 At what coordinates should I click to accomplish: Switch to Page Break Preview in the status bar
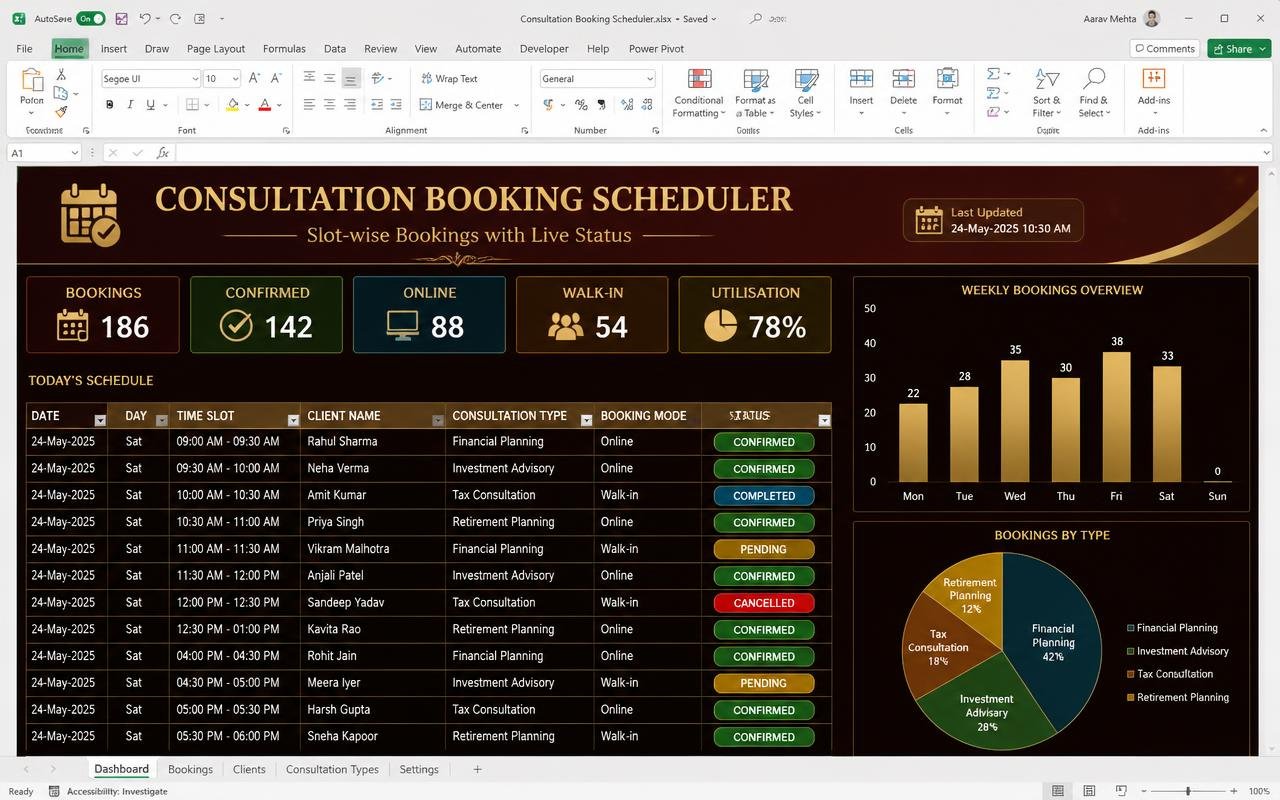pyautogui.click(x=1122, y=791)
